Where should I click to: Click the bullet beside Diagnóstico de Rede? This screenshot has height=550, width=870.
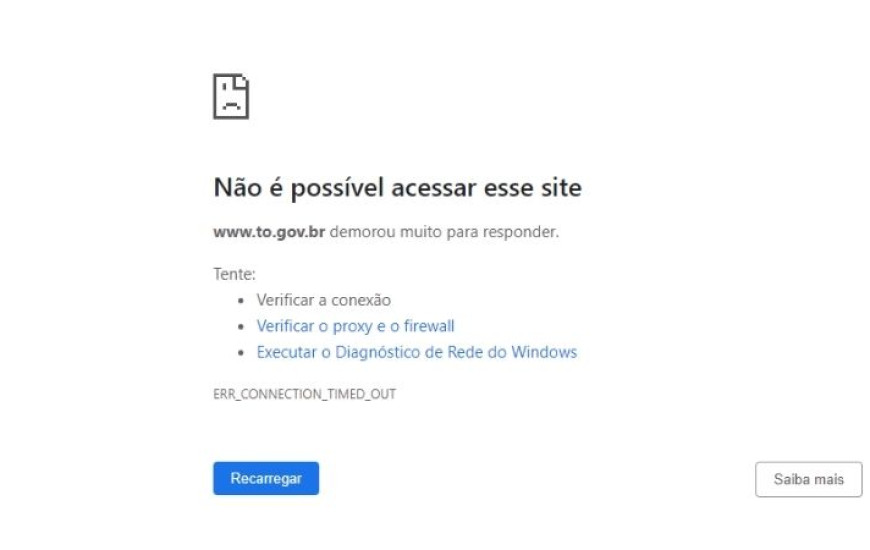240,353
